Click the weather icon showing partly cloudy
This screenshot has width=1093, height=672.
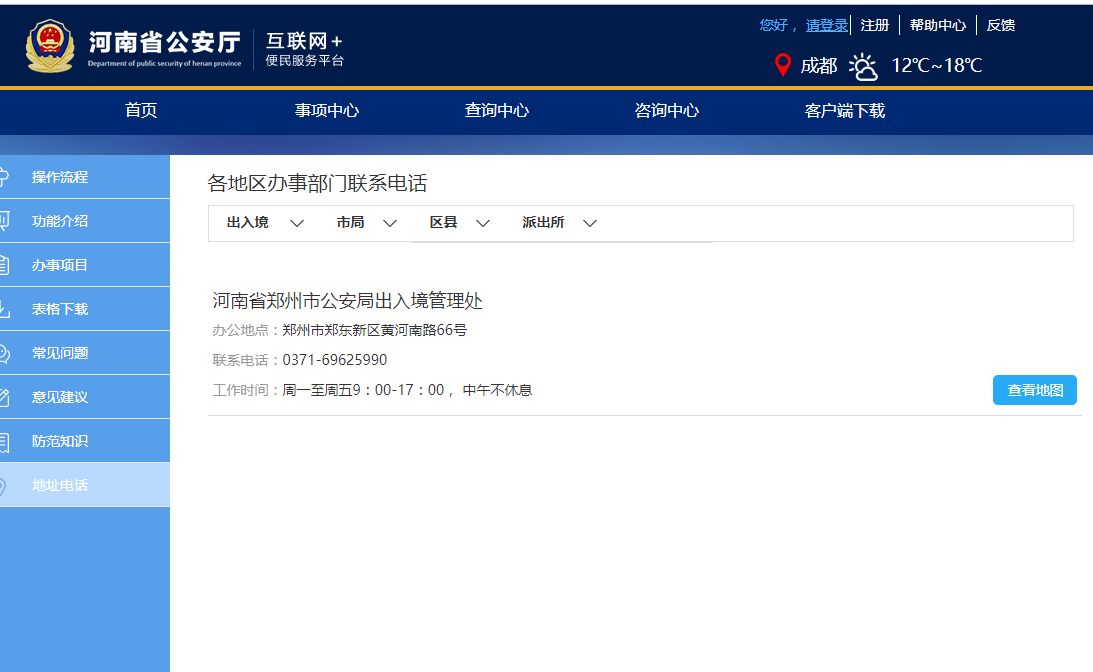coord(862,65)
